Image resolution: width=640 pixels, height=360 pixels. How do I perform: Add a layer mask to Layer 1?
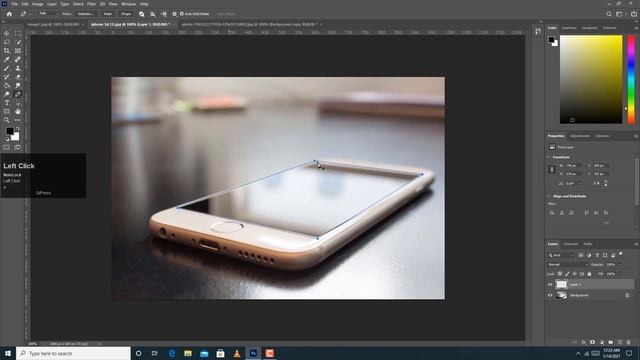coord(593,342)
